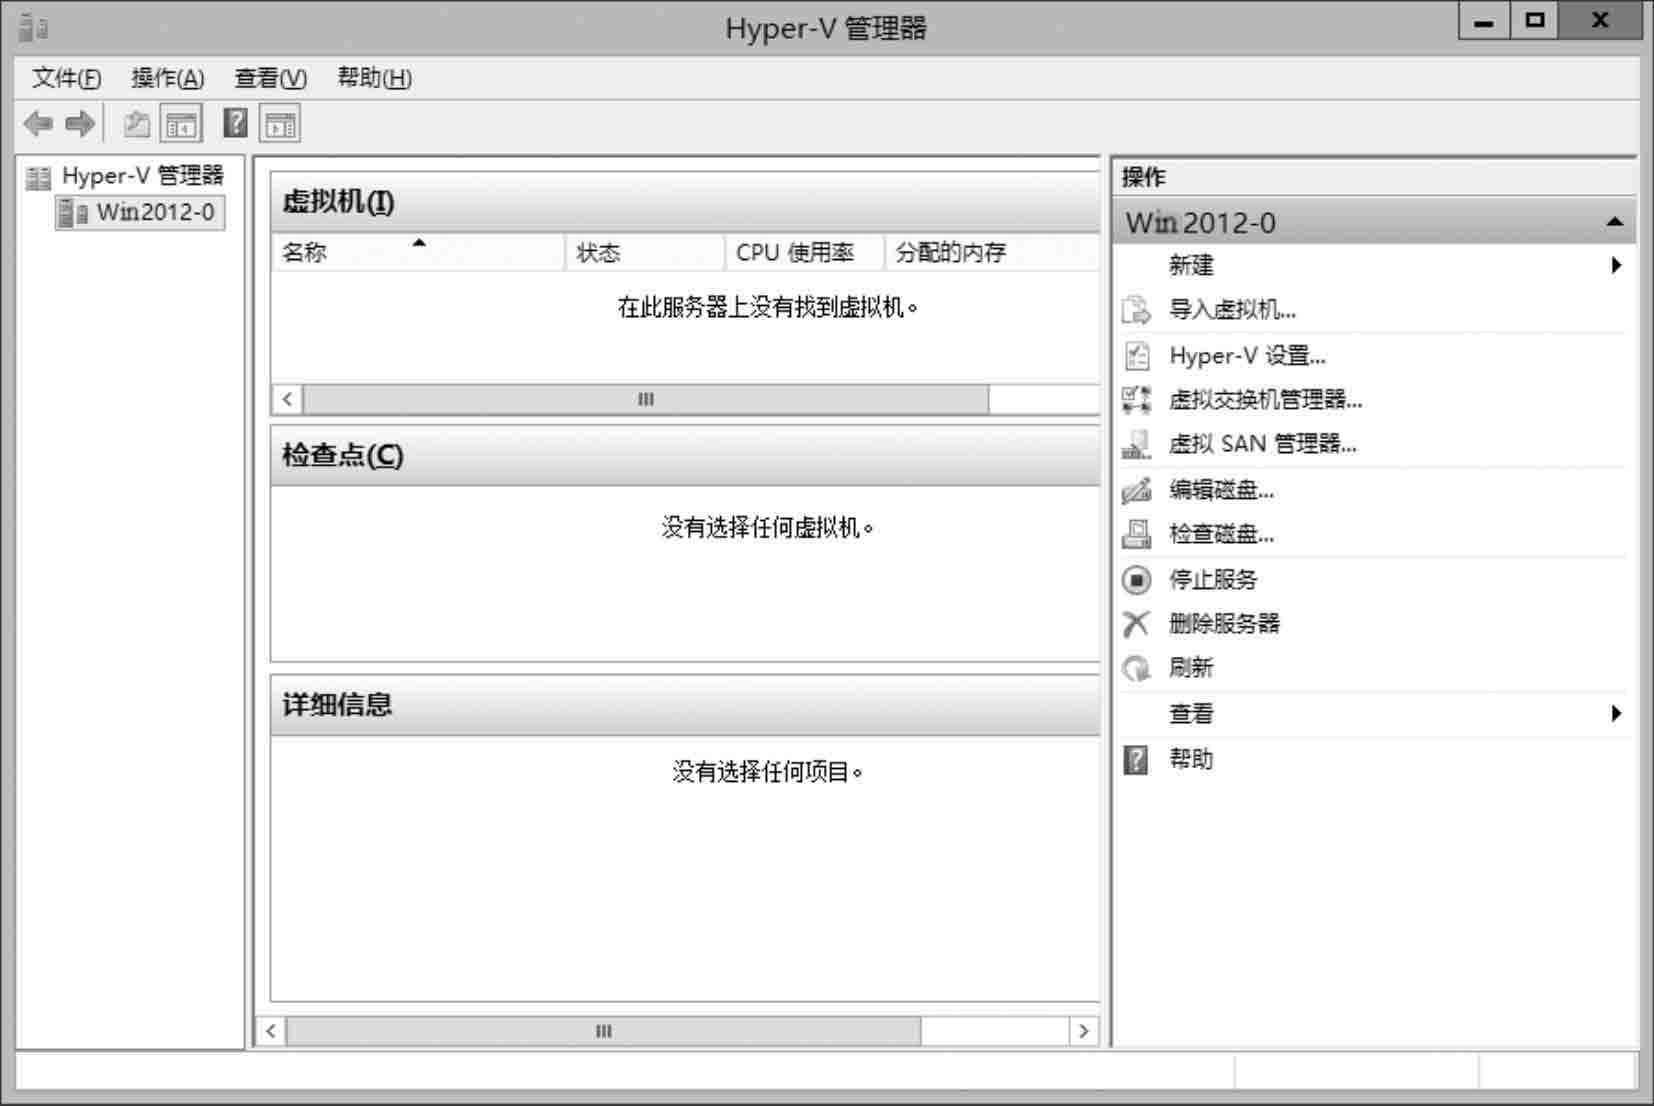Open the 查看(V) menu
The width and height of the screenshot is (1654, 1106).
pos(270,78)
